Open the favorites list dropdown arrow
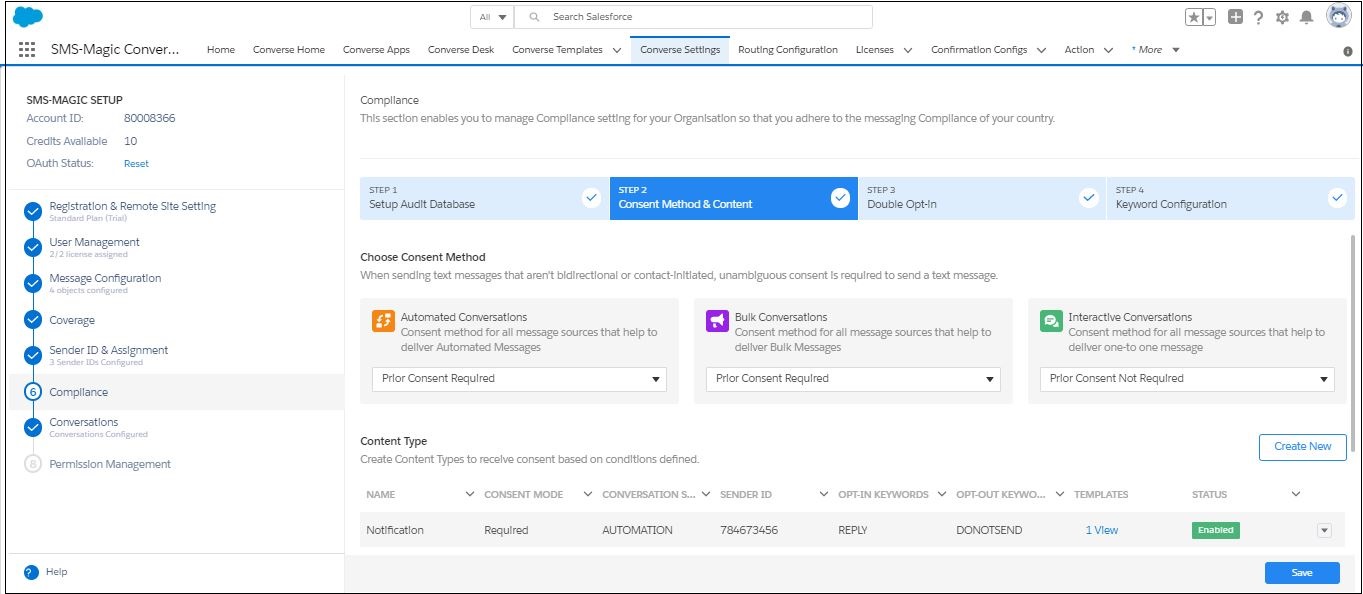This screenshot has height=594, width=1363. [1209, 17]
